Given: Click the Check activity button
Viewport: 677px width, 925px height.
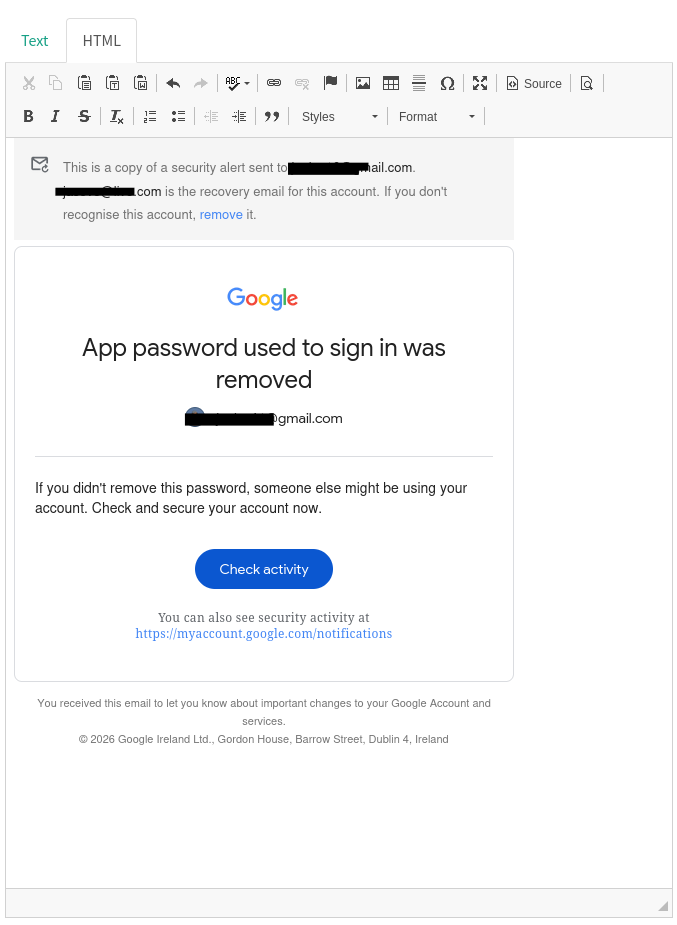Looking at the screenshot, I should coord(264,569).
